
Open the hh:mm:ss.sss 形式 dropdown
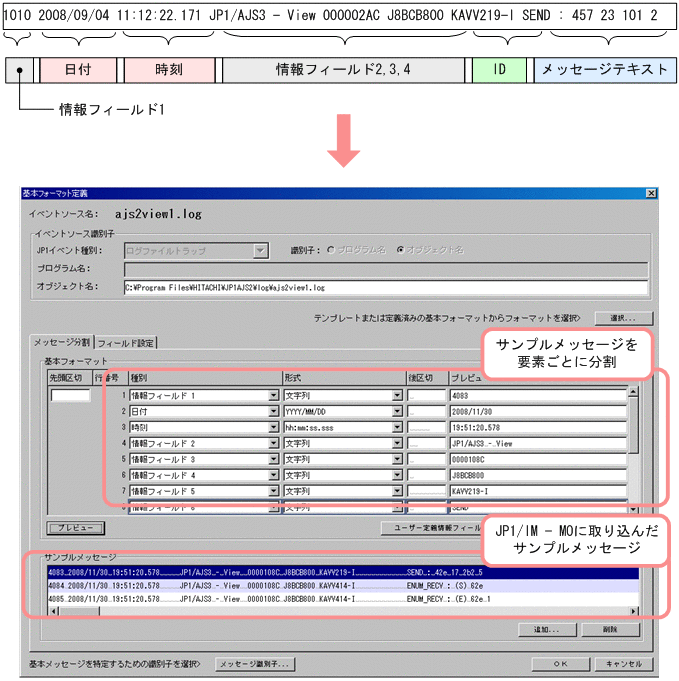tap(397, 427)
